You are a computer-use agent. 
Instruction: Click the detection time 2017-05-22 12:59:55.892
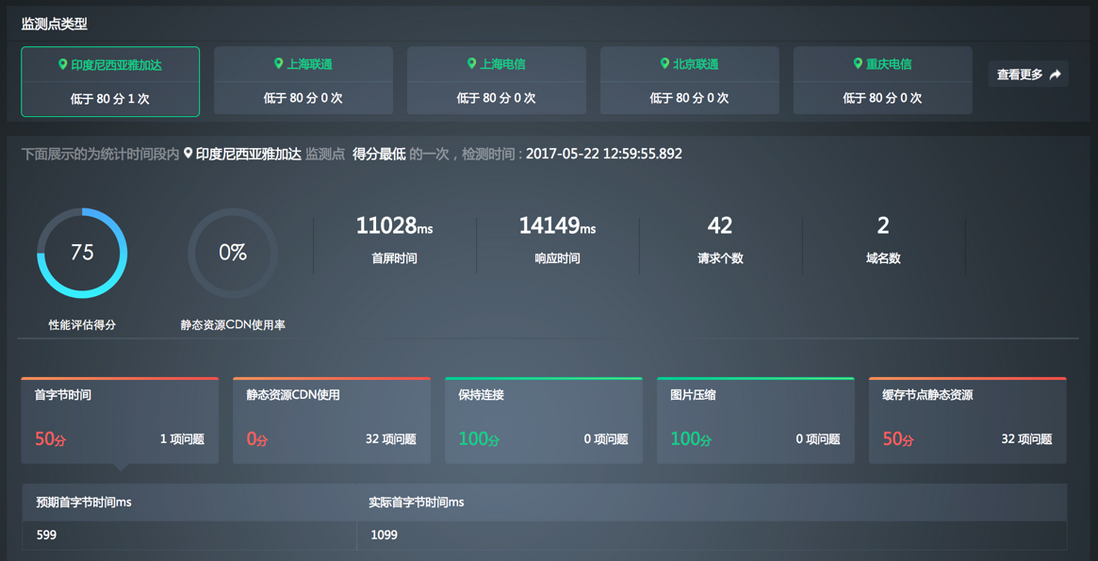[604, 153]
